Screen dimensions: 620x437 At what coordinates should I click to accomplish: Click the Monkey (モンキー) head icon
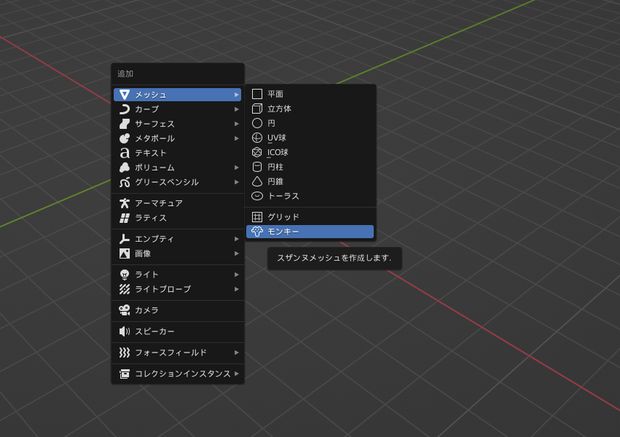[257, 231]
